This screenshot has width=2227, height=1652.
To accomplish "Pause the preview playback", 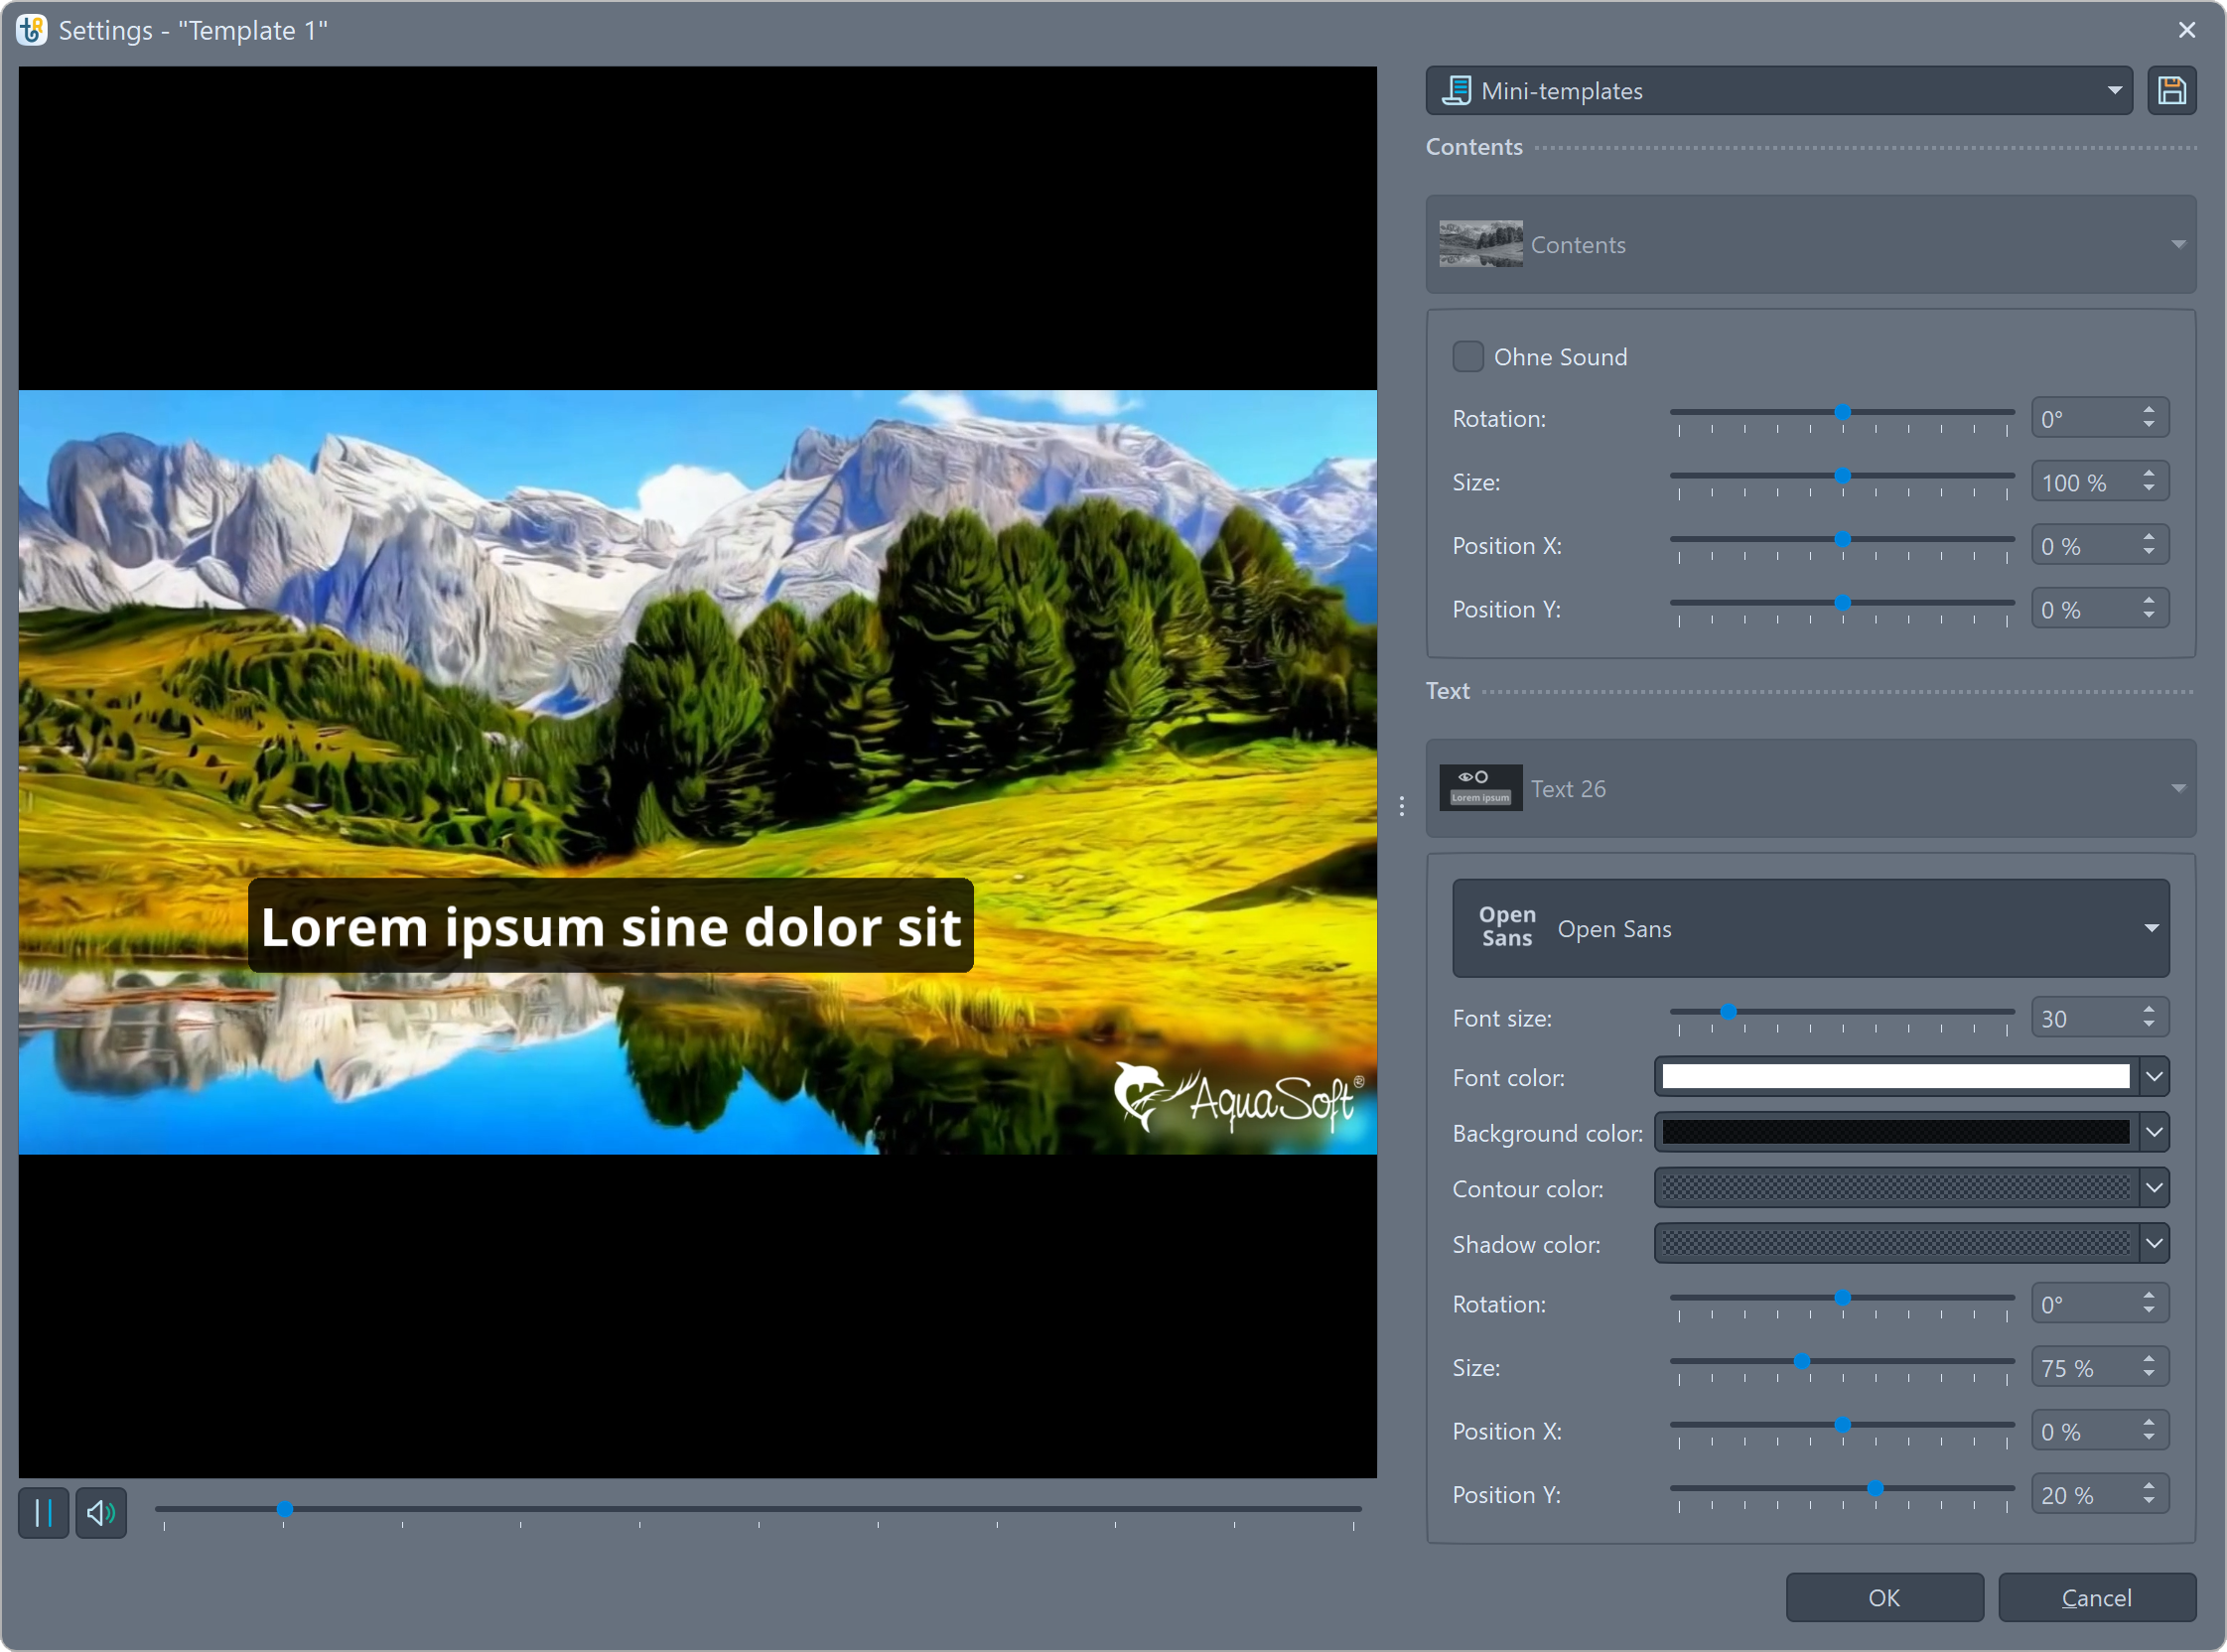I will click(x=43, y=1512).
